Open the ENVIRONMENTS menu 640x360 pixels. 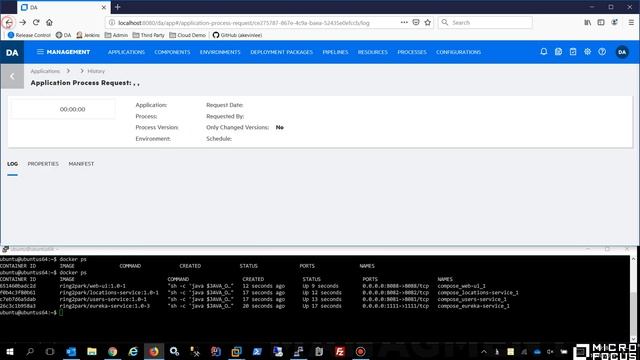click(220, 52)
